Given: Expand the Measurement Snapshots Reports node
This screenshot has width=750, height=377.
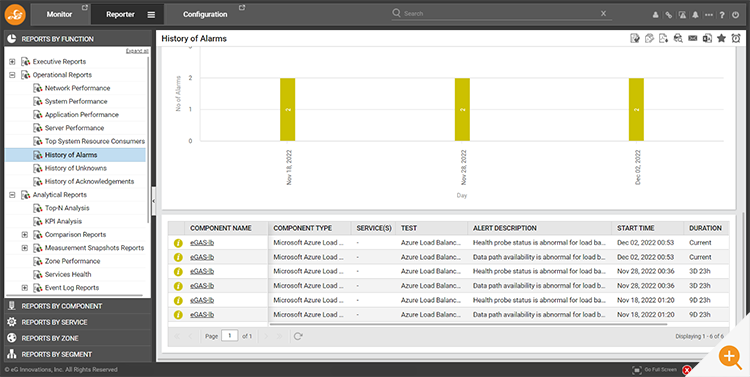Looking at the screenshot, I should pos(25,248).
